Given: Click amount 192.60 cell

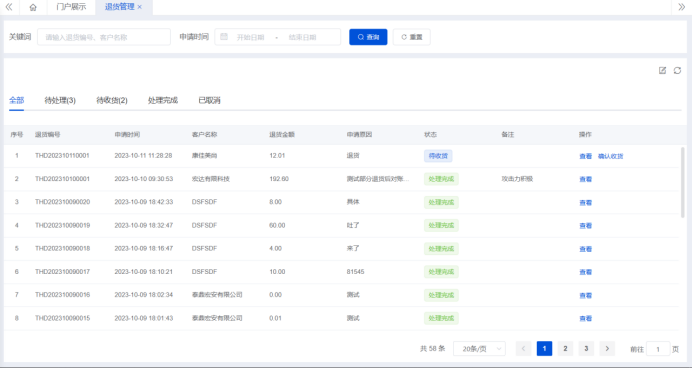Looking at the screenshot, I should [279, 179].
